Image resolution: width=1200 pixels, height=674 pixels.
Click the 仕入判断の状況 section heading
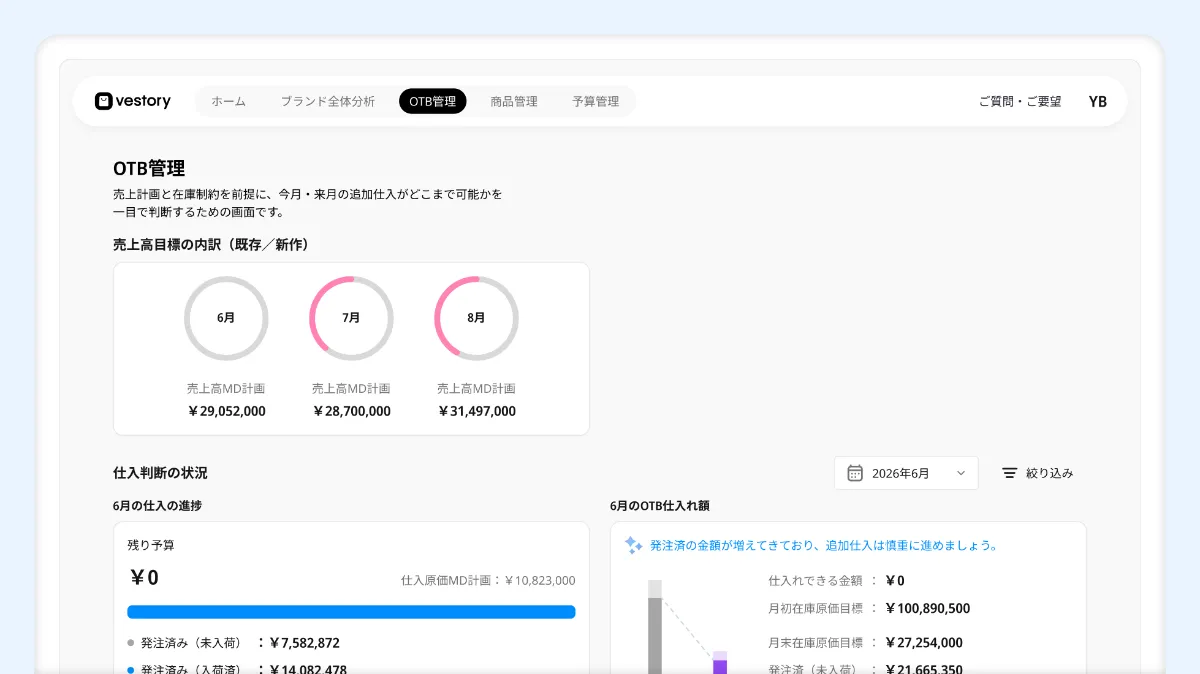click(160, 473)
